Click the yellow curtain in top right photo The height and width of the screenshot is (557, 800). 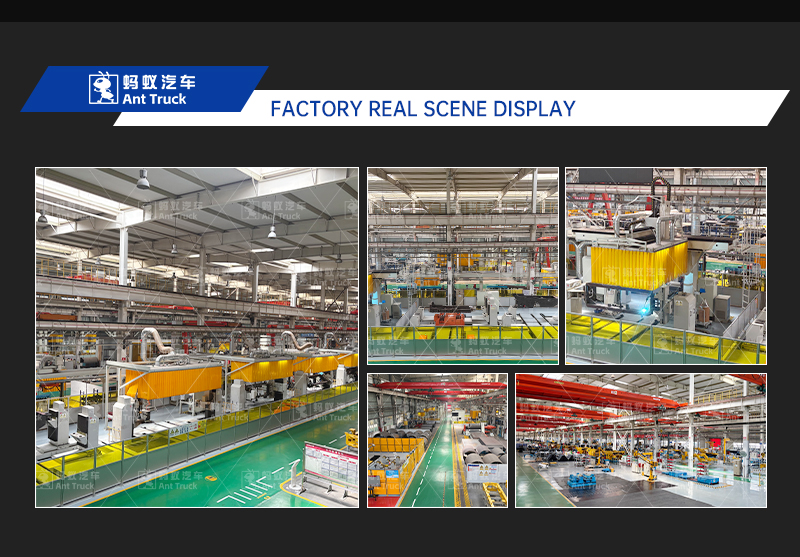pyautogui.click(x=625, y=265)
